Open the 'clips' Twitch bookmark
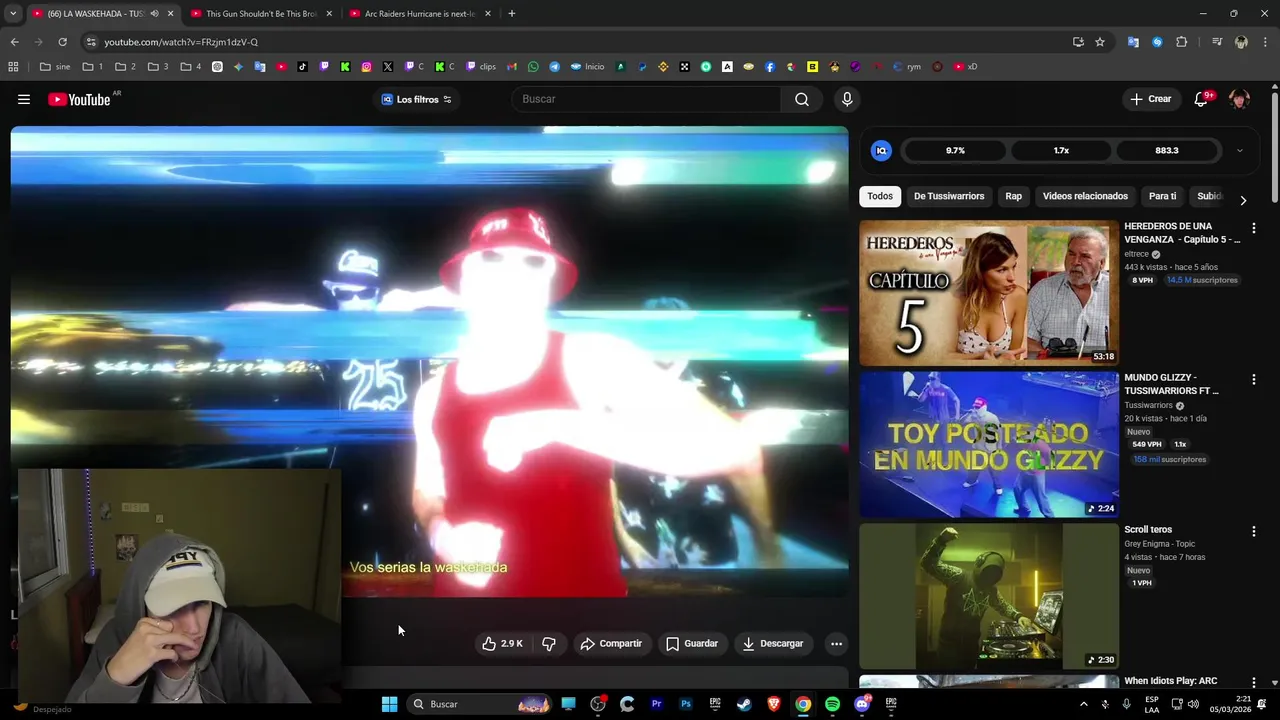 coord(481,67)
